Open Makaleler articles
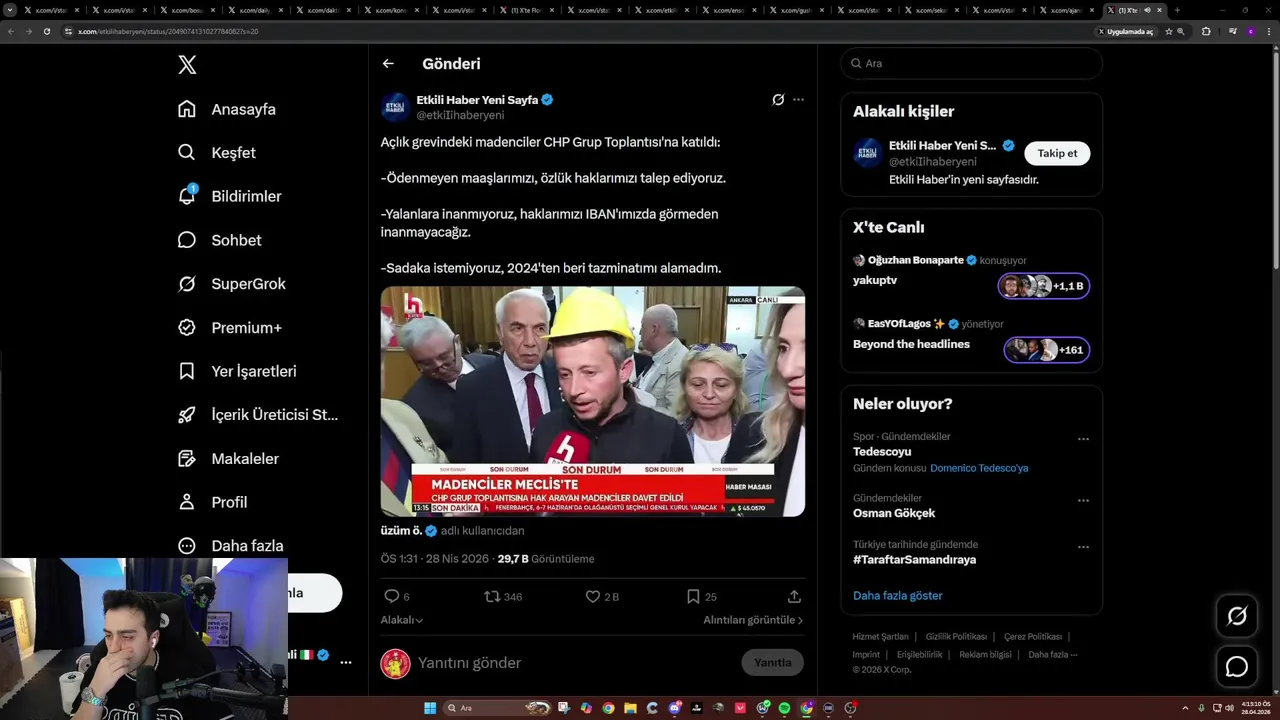 pyautogui.click(x=228, y=459)
